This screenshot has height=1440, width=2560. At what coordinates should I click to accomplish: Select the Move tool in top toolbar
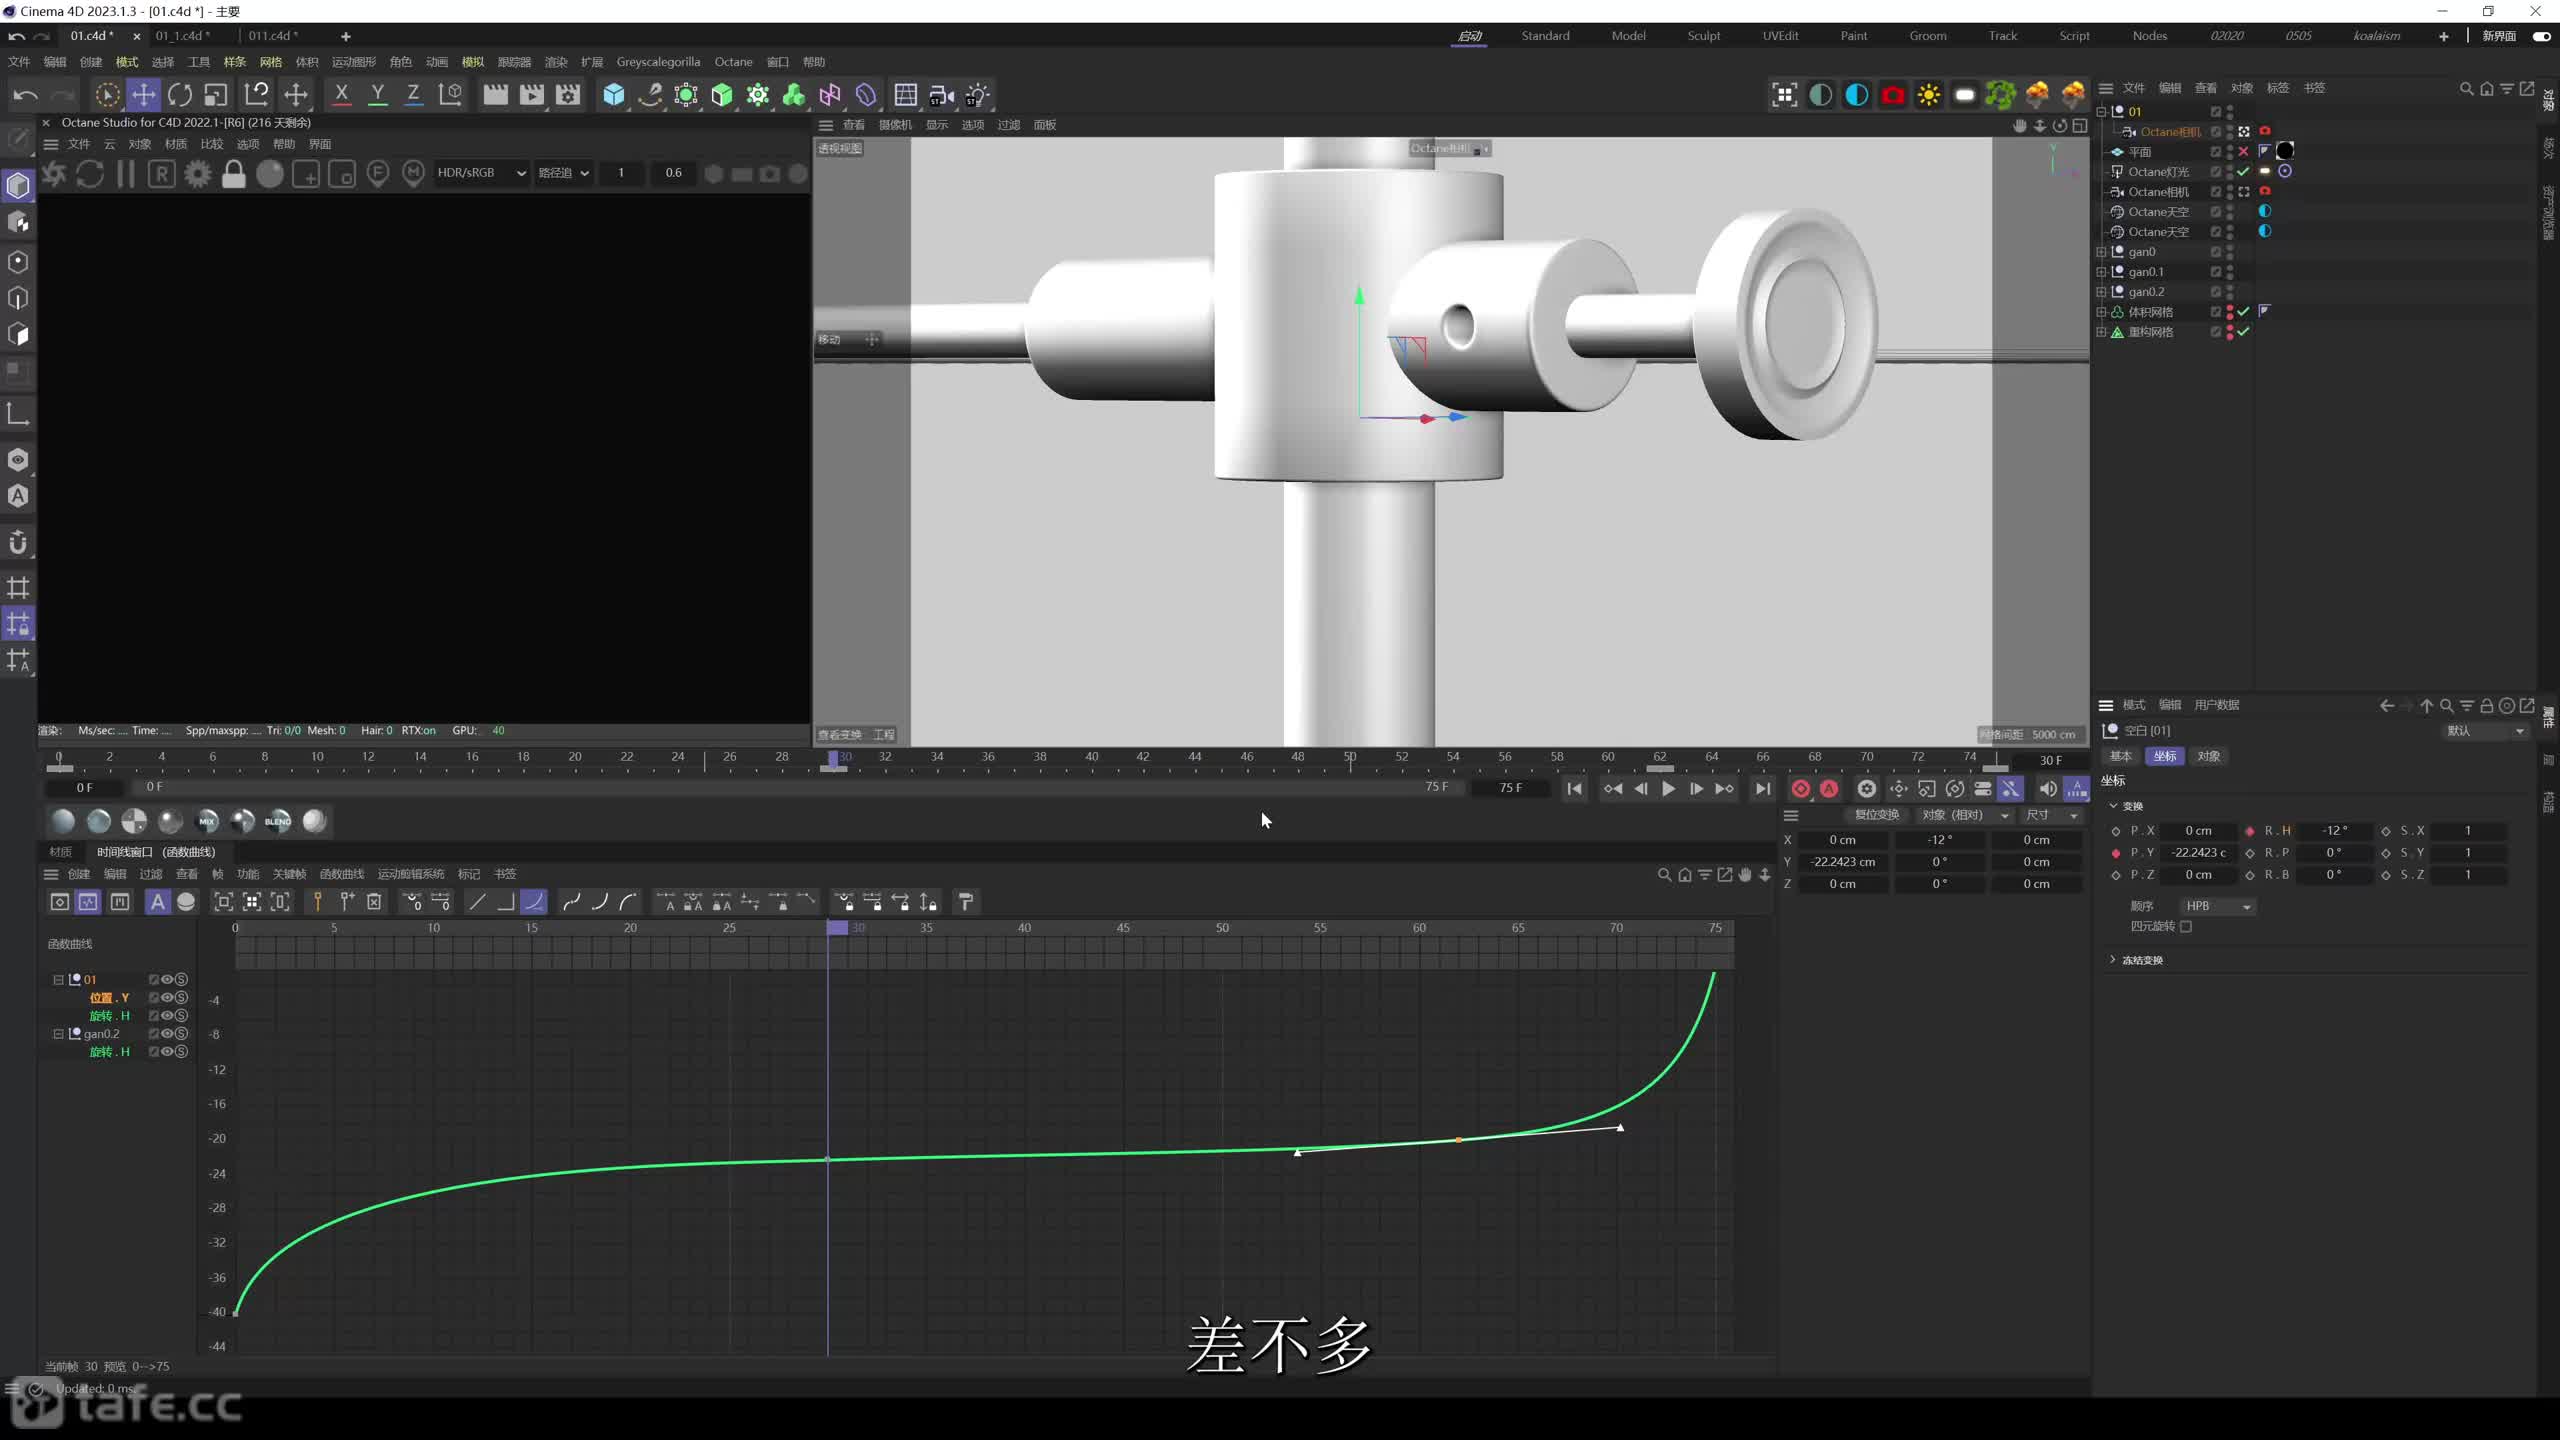(144, 95)
